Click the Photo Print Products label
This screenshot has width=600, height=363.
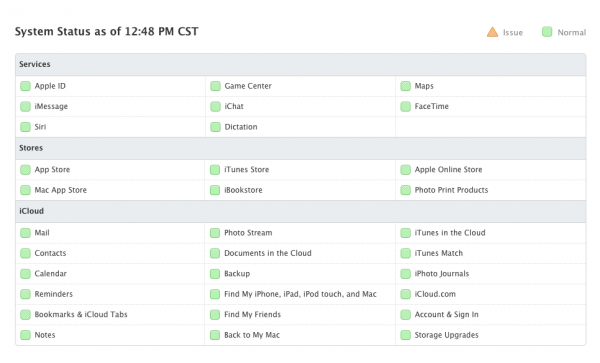[x=452, y=190]
